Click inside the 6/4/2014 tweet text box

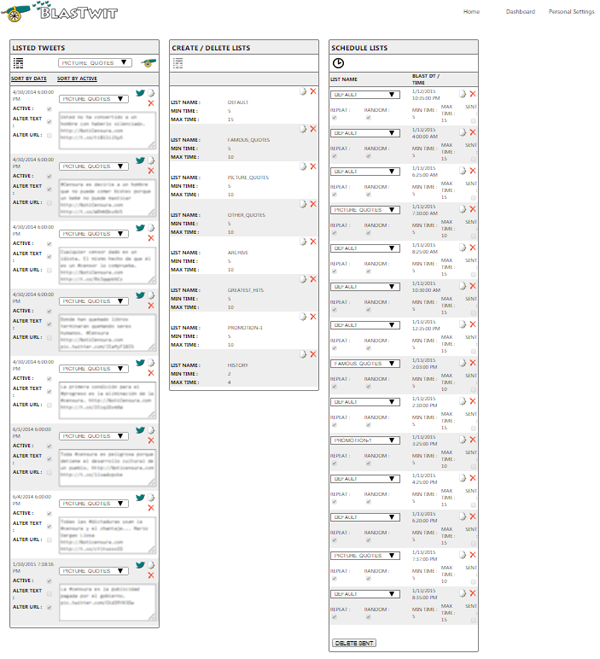pyautogui.click(x=108, y=535)
